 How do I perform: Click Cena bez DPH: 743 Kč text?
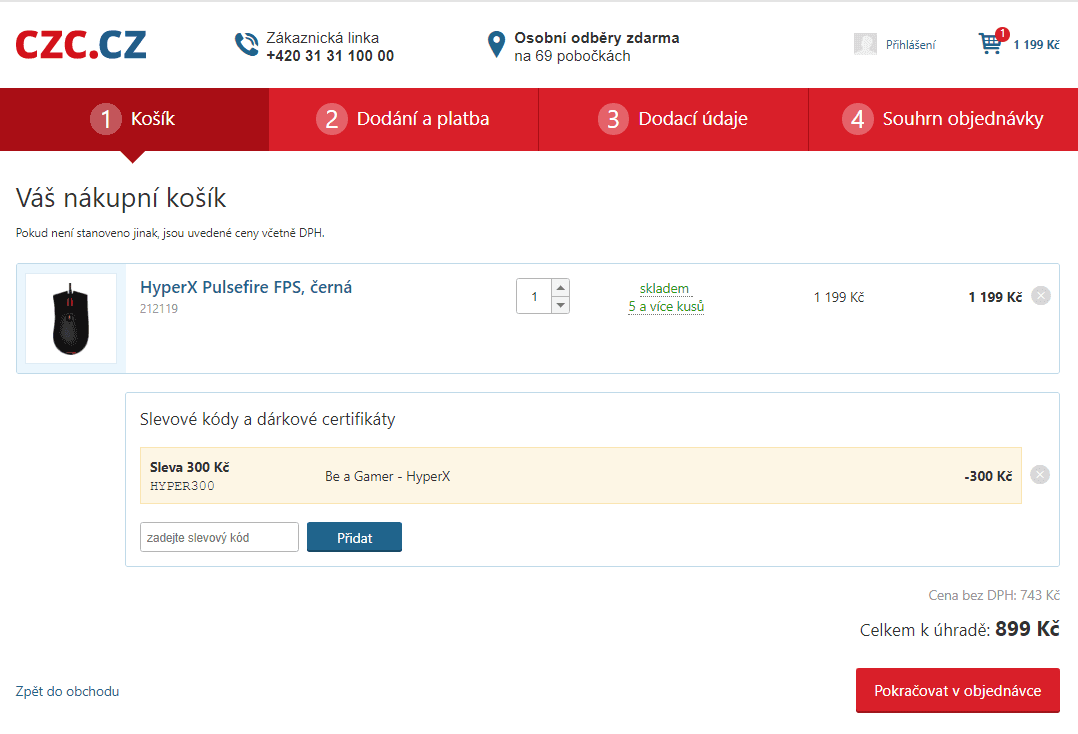(x=994, y=595)
